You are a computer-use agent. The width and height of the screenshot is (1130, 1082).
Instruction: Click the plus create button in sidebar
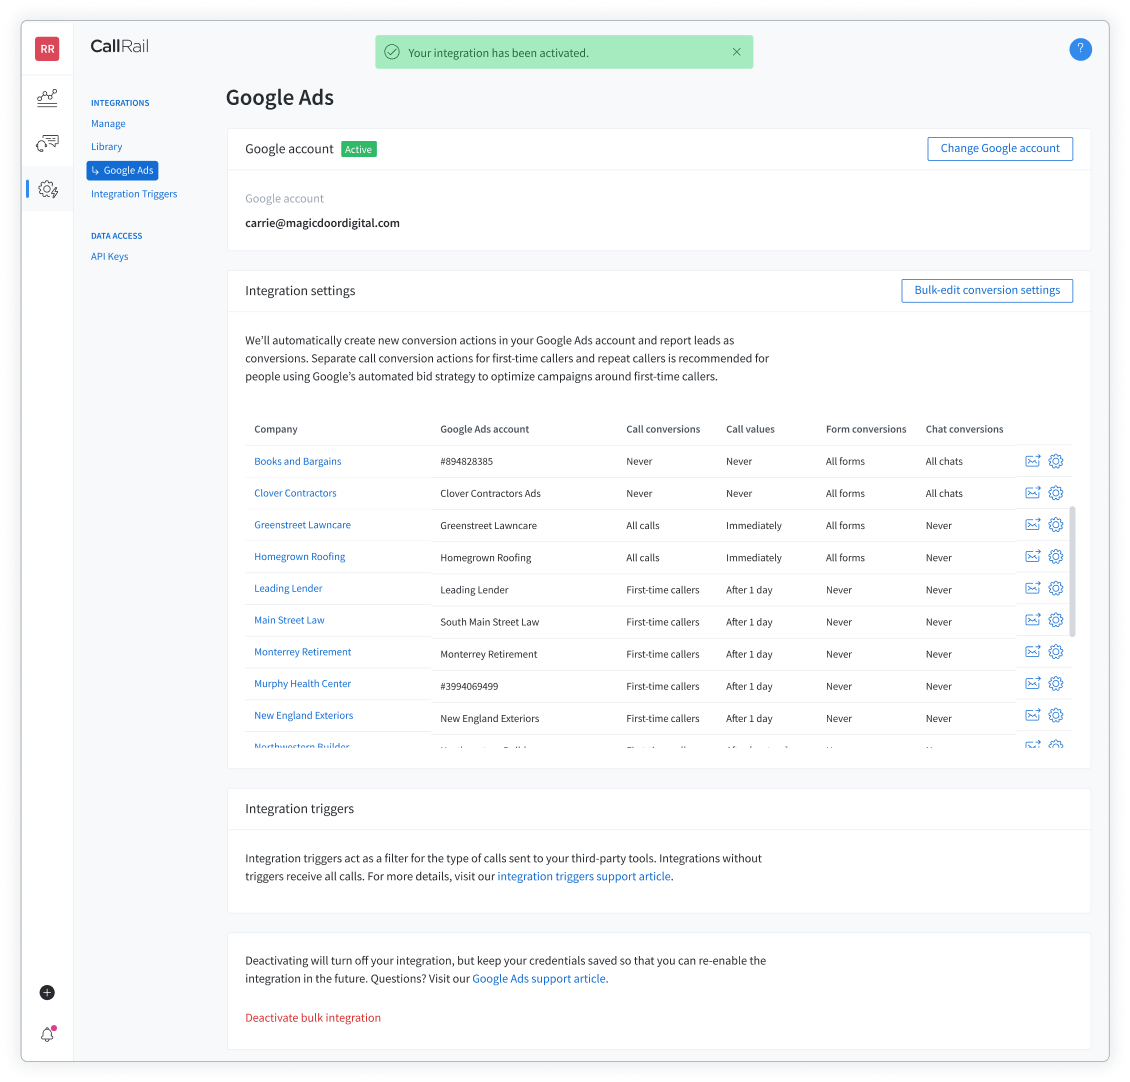tap(47, 993)
